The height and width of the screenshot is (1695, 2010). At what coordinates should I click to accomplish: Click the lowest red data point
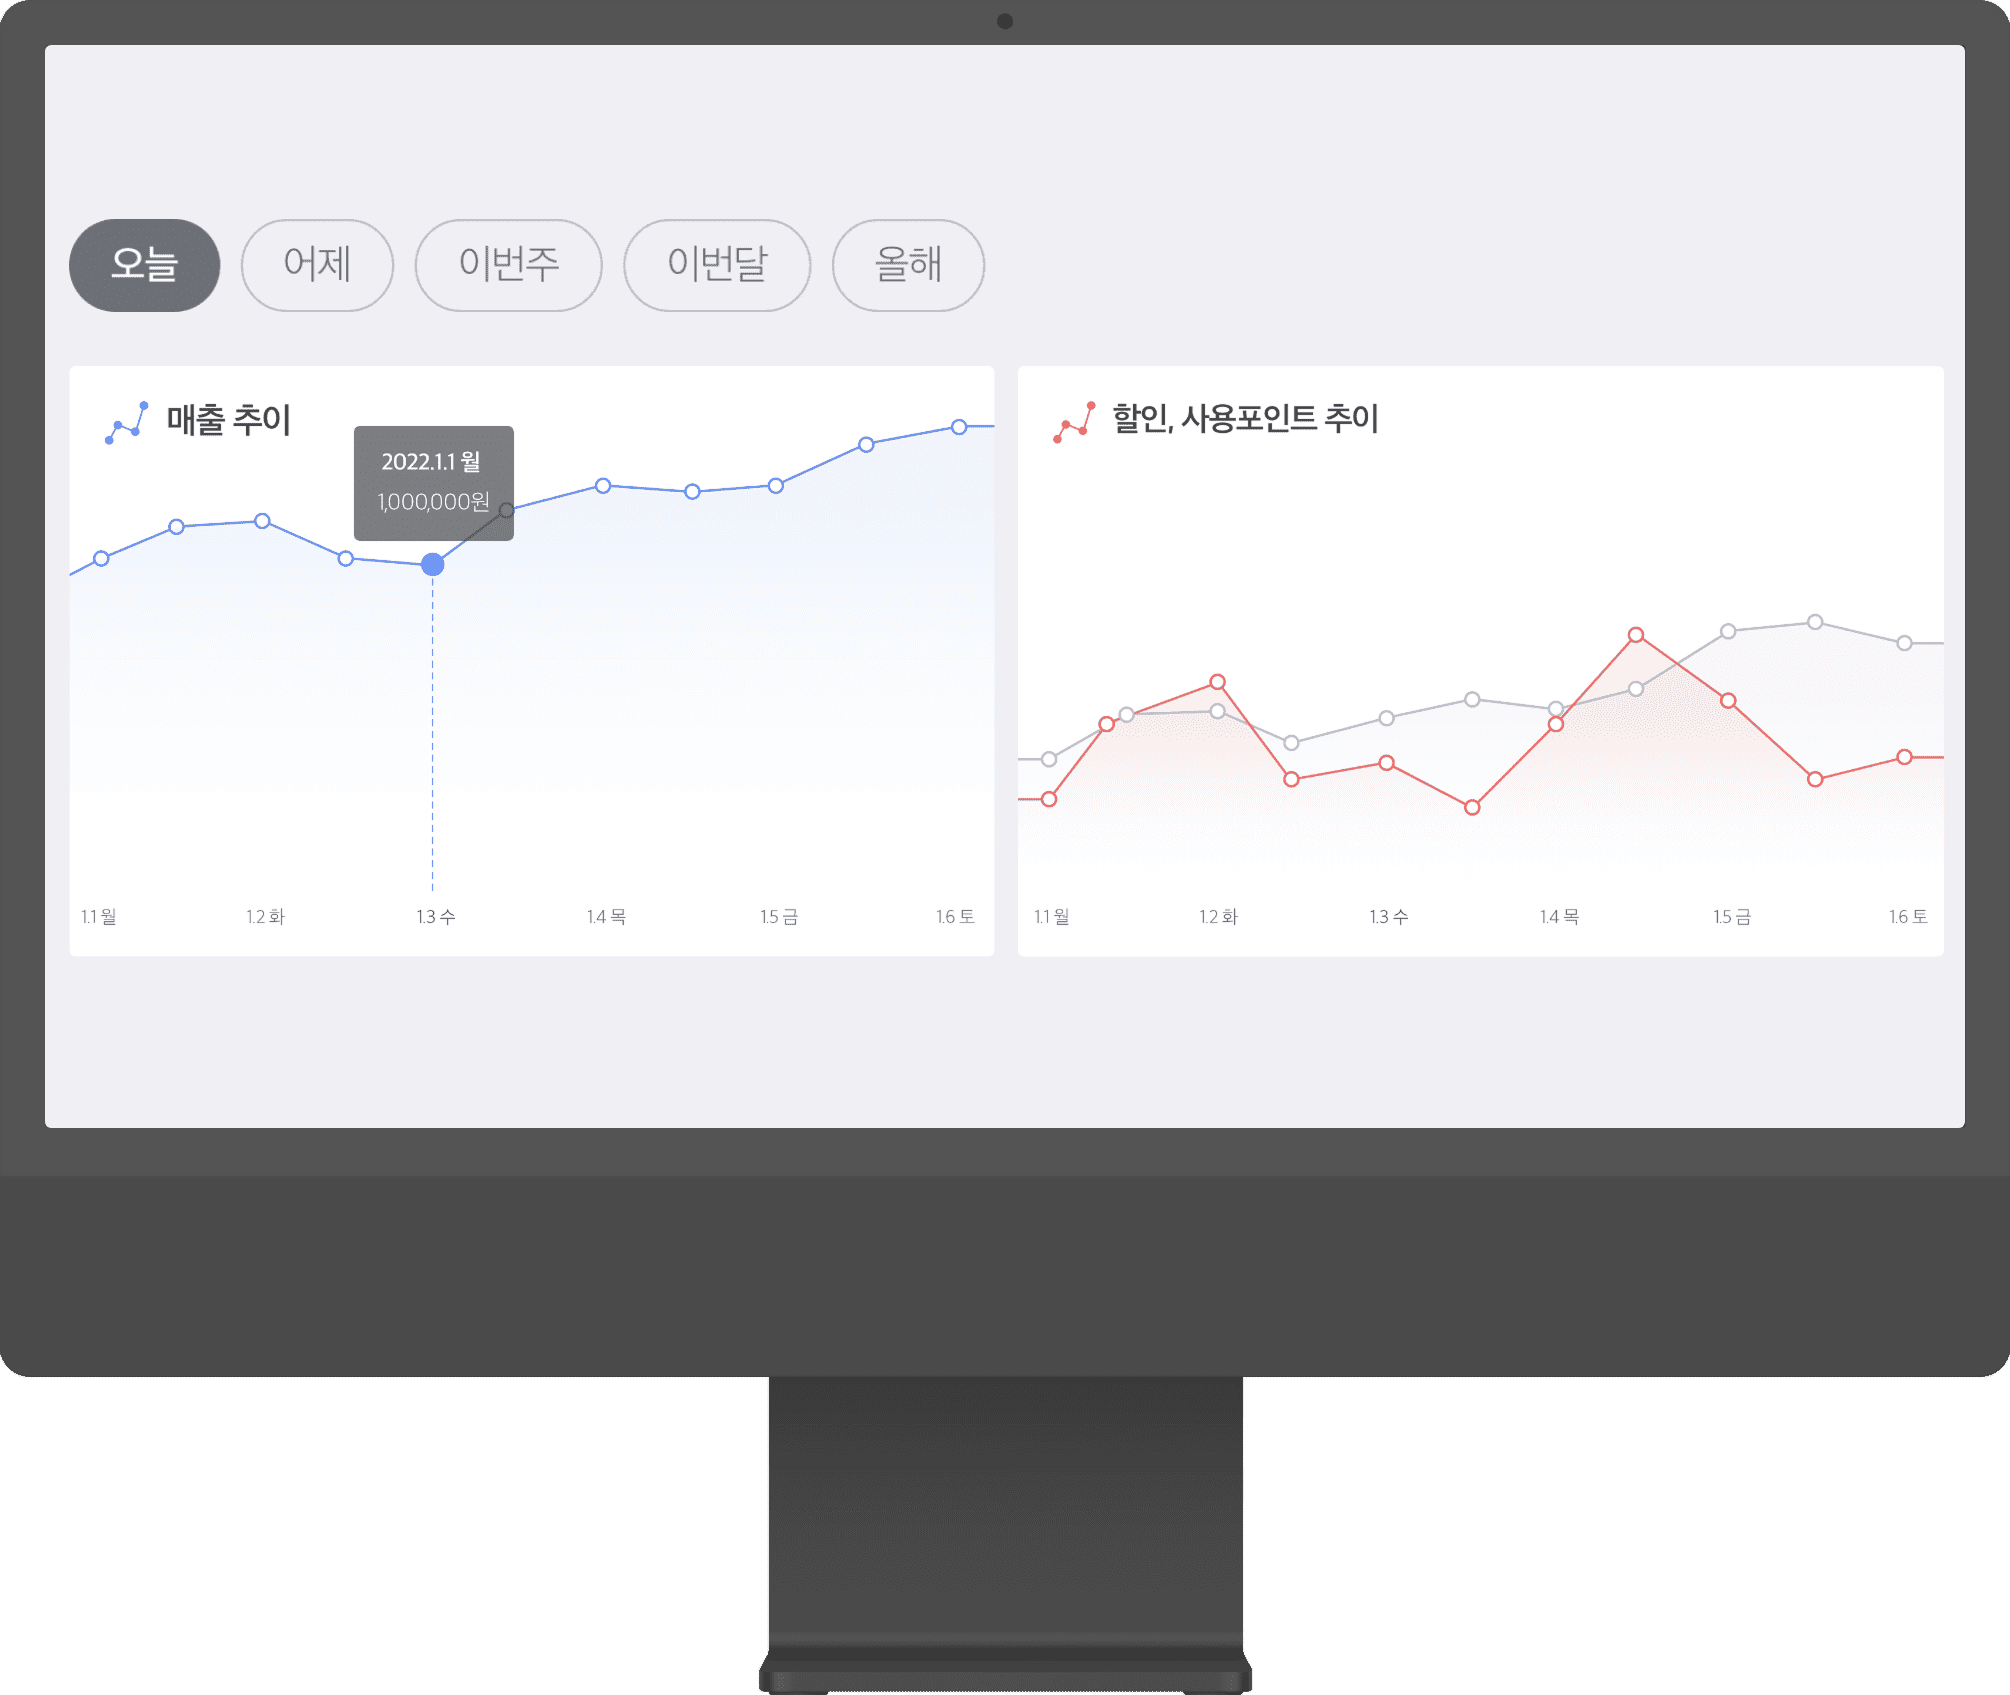pos(1472,807)
